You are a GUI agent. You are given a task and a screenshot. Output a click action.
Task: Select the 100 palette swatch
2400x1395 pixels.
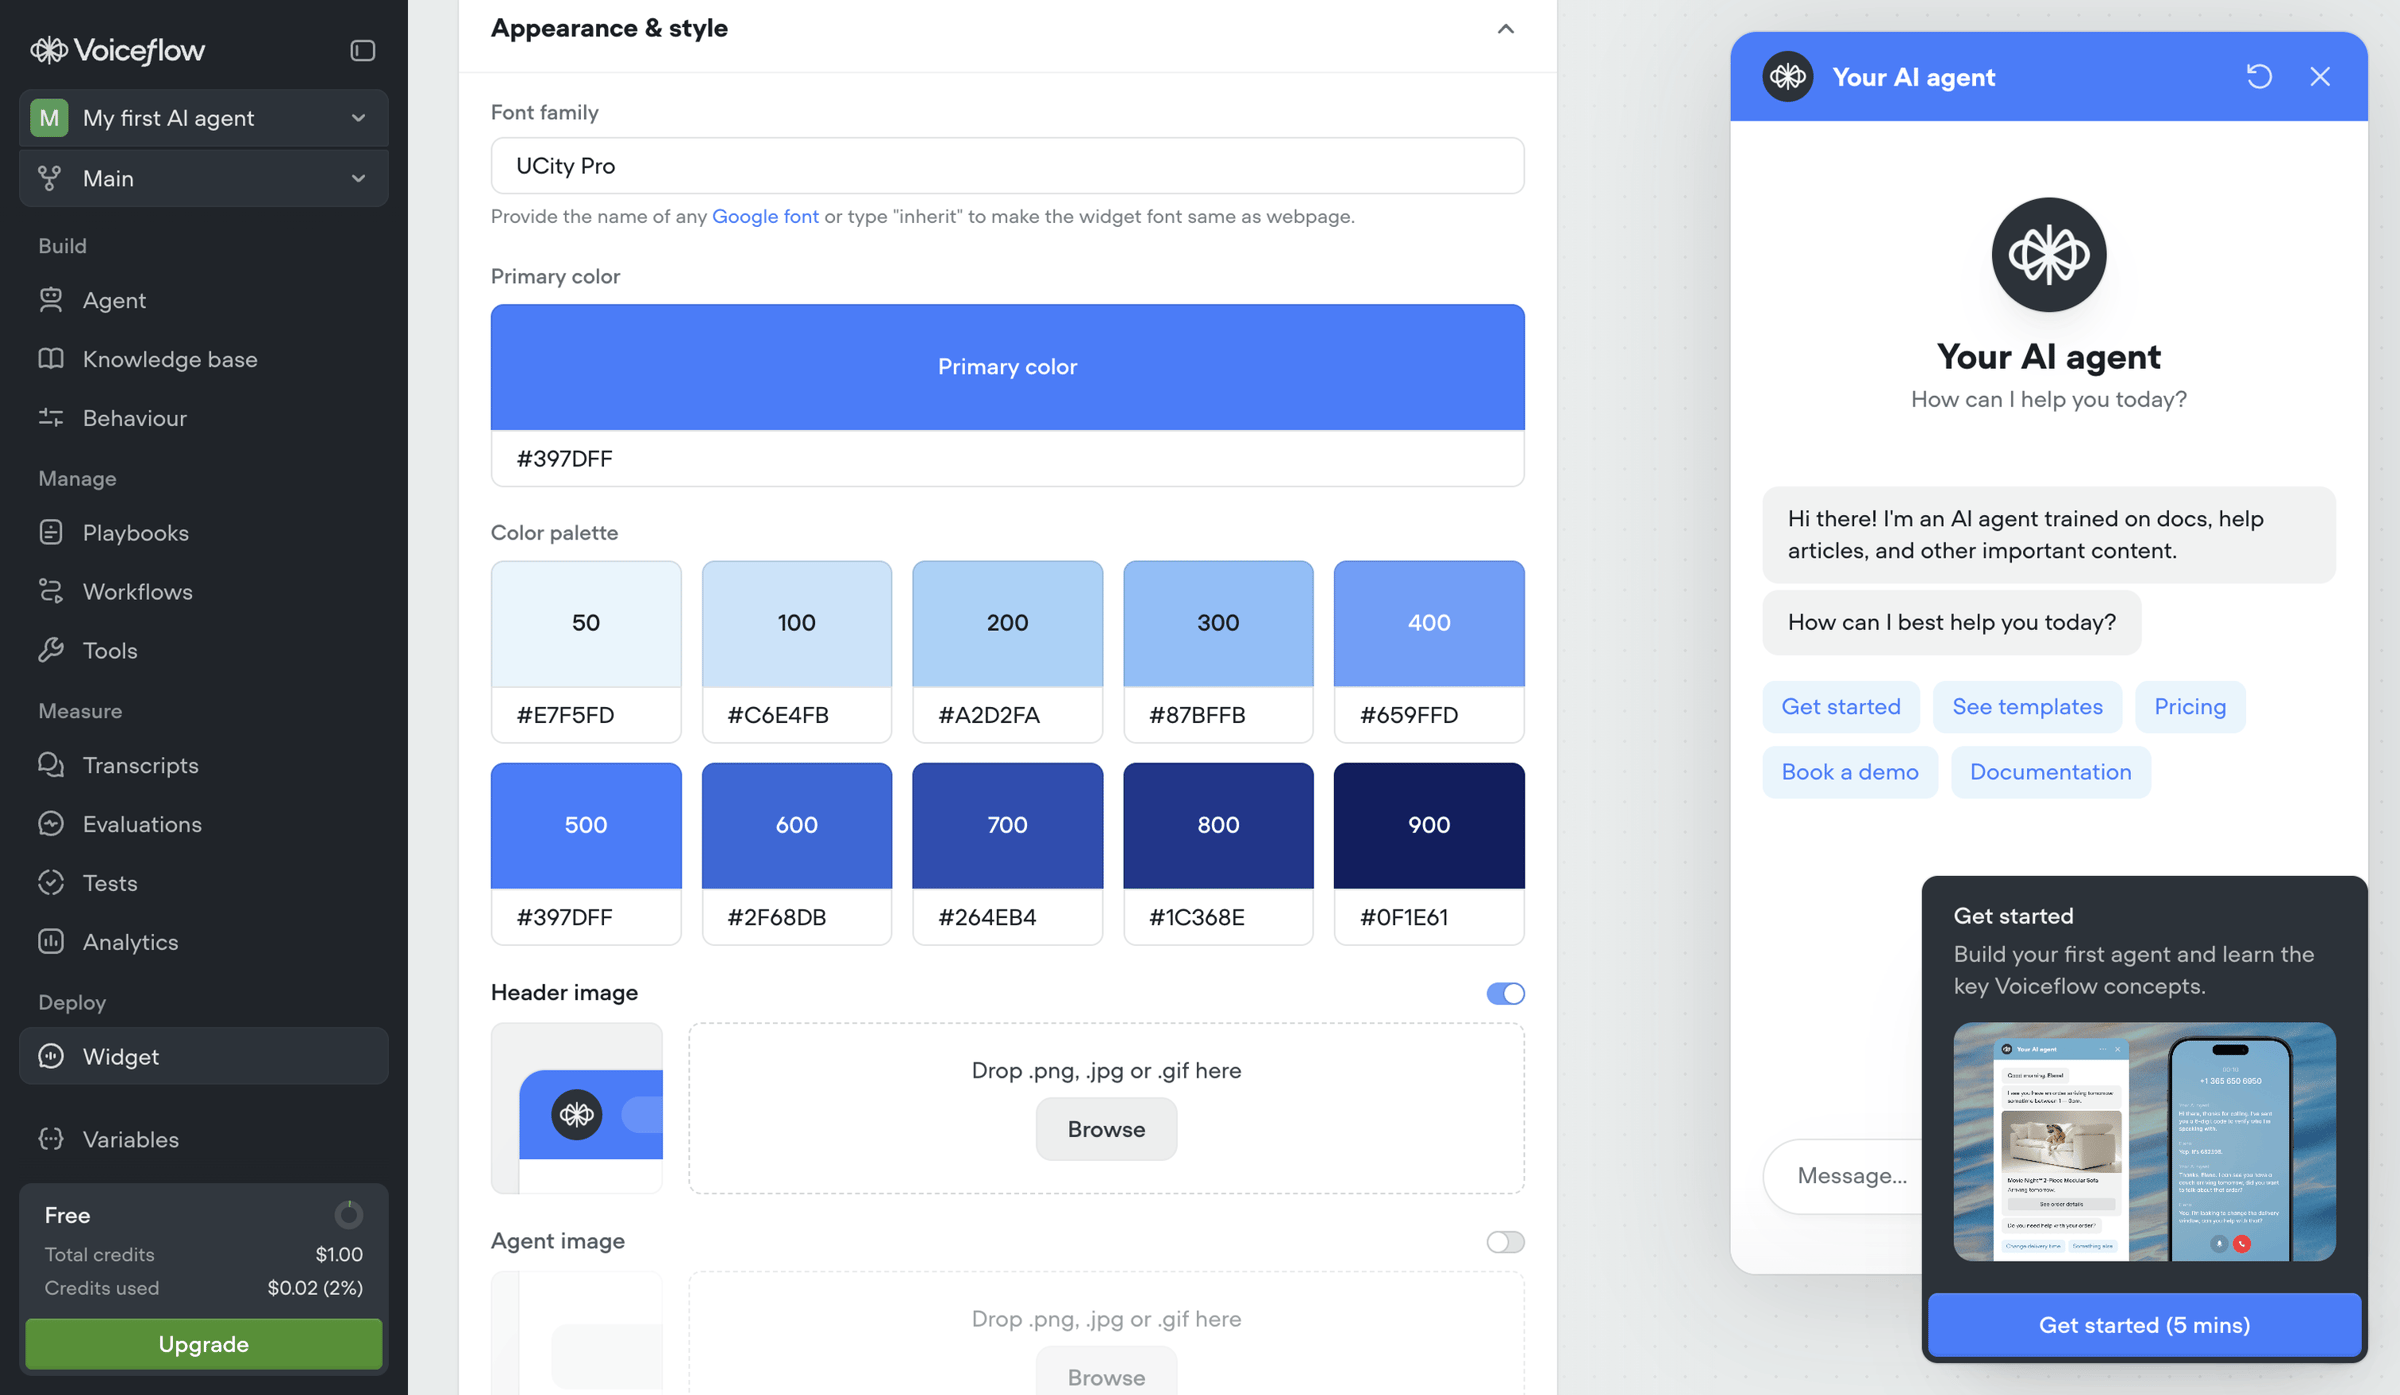797,624
